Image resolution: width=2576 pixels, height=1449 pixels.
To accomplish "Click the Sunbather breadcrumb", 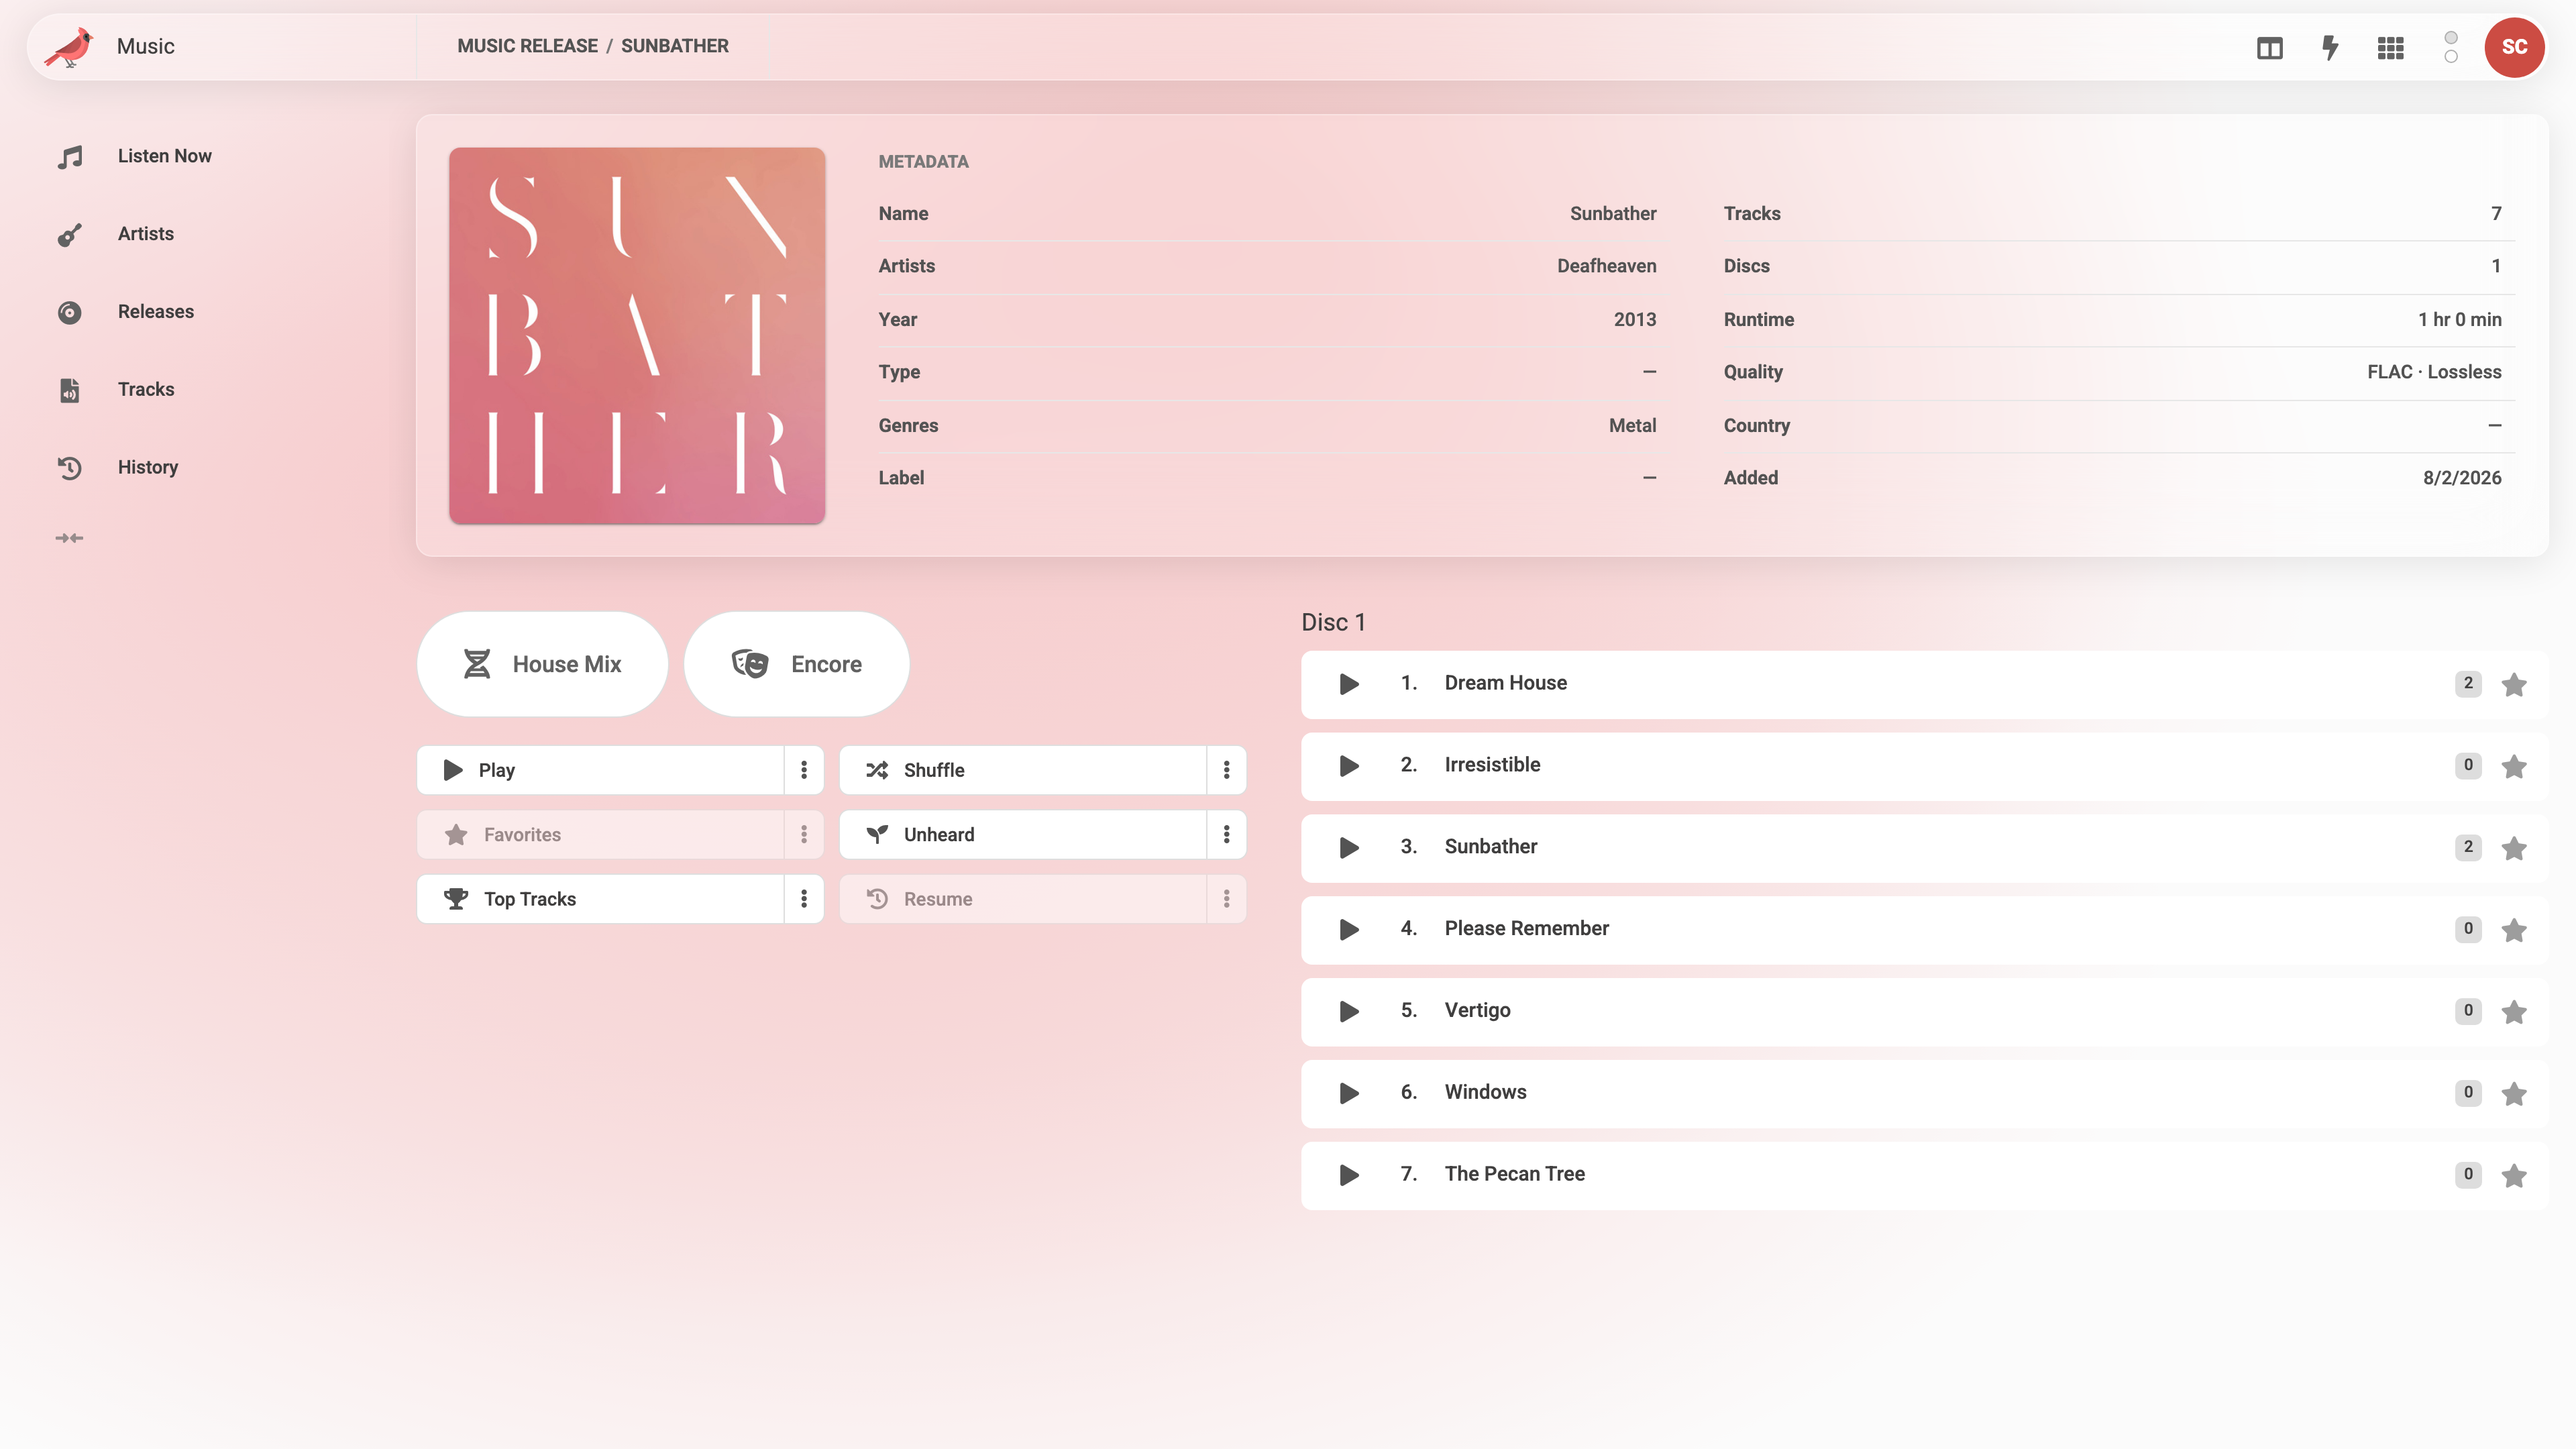I will tap(675, 46).
